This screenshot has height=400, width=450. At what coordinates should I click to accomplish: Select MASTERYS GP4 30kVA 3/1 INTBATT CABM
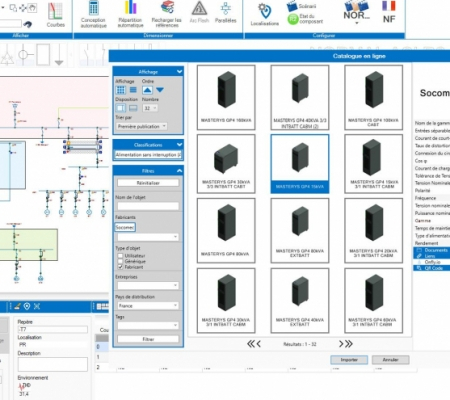click(226, 300)
